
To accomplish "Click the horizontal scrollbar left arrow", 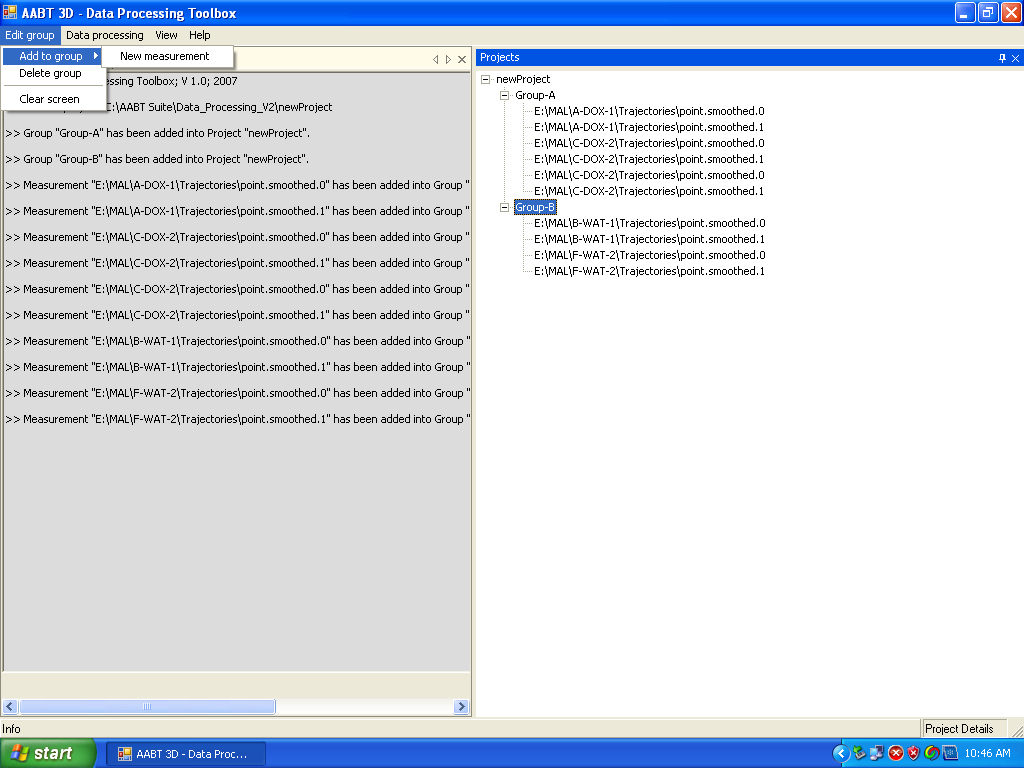I will [x=10, y=707].
